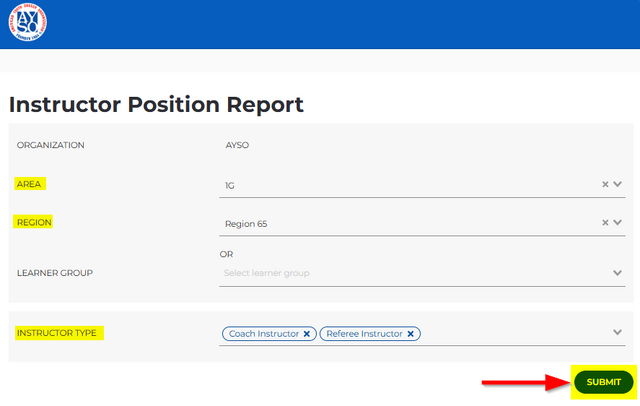Image resolution: width=640 pixels, height=406 pixels.
Task: Clear the Region 65 selection
Action: click(605, 223)
